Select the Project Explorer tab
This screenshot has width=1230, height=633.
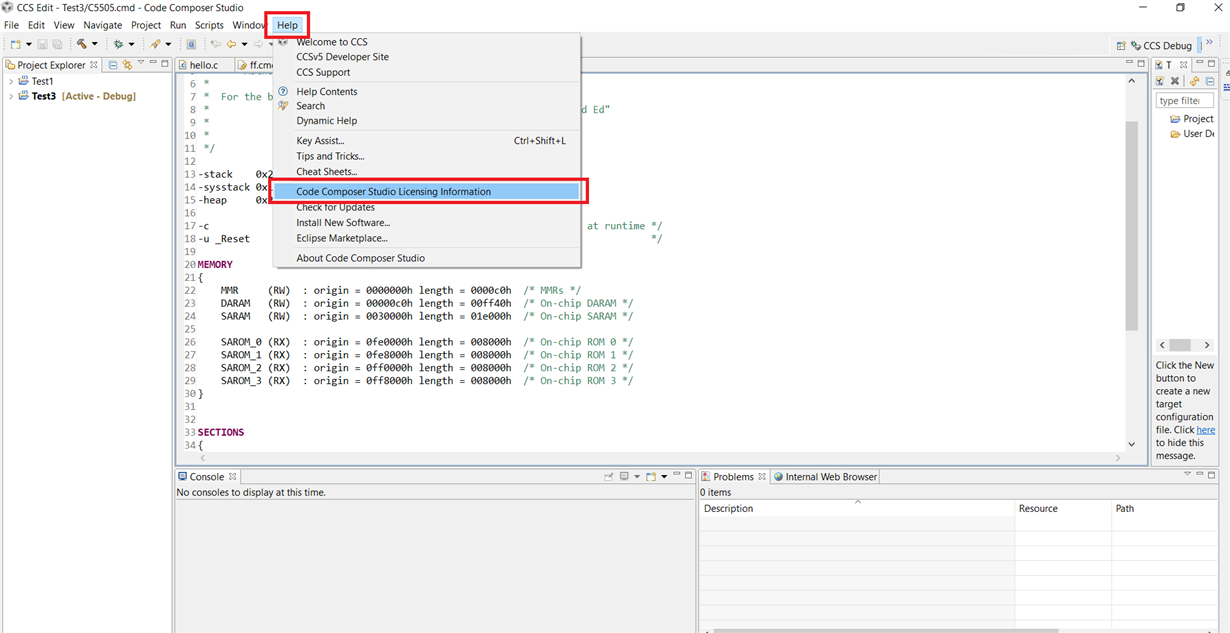(x=52, y=65)
